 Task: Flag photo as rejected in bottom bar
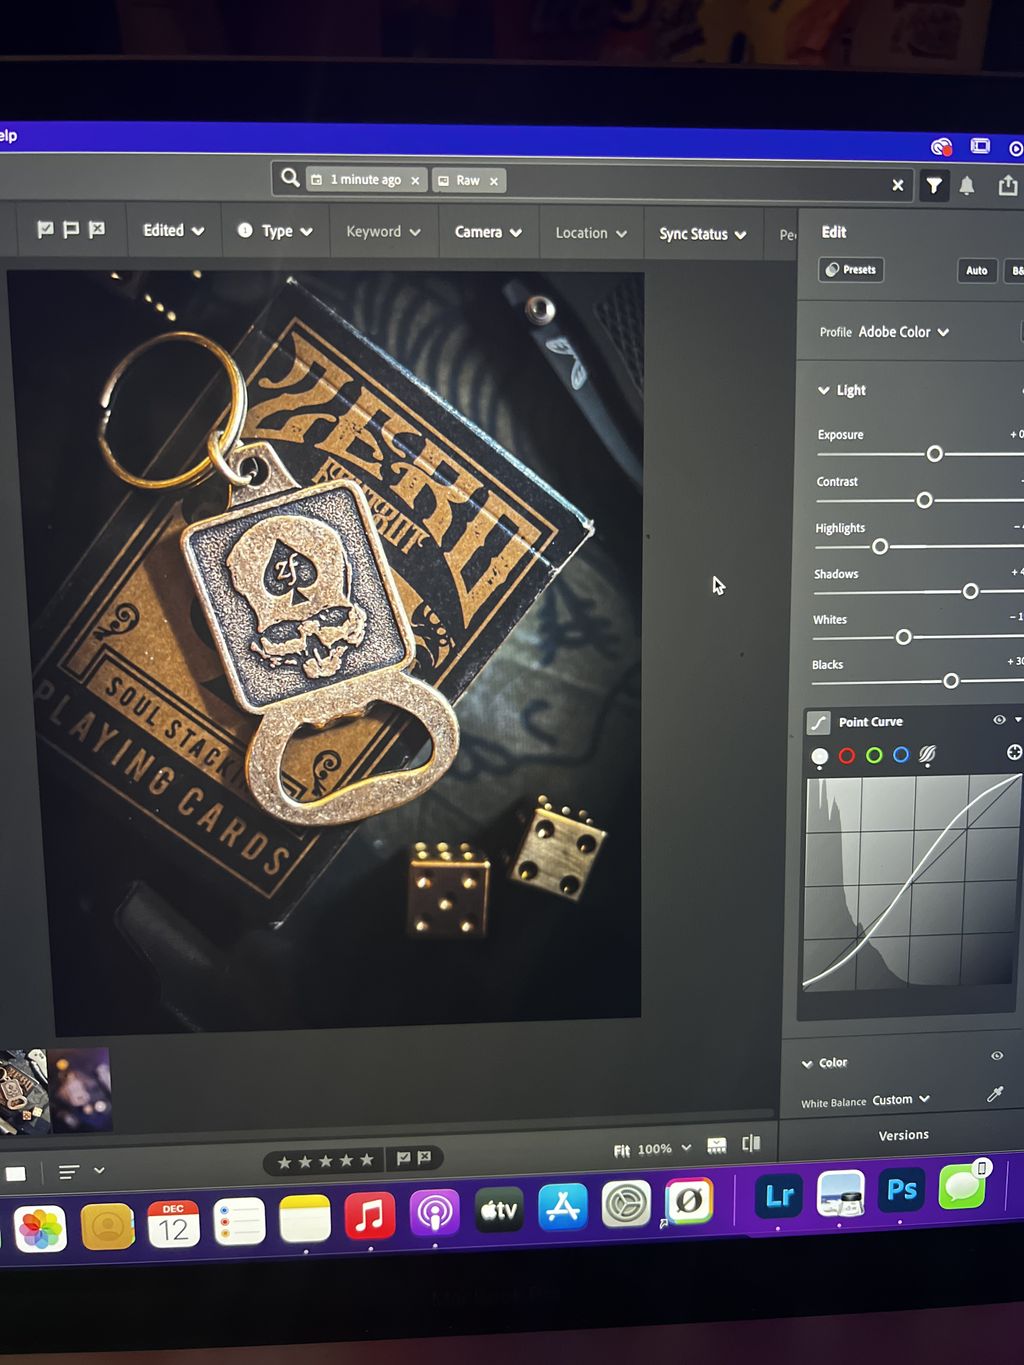[424, 1157]
